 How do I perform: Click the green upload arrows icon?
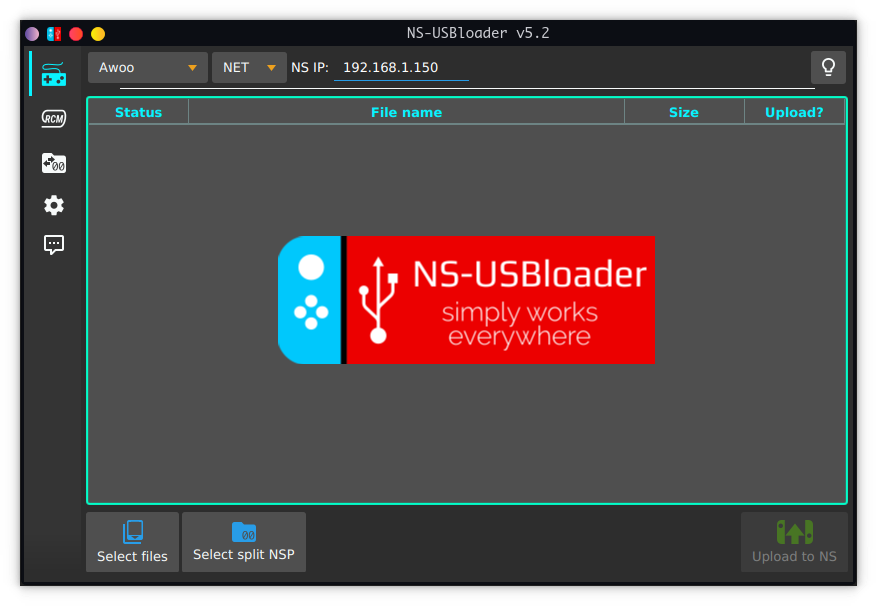tap(794, 533)
